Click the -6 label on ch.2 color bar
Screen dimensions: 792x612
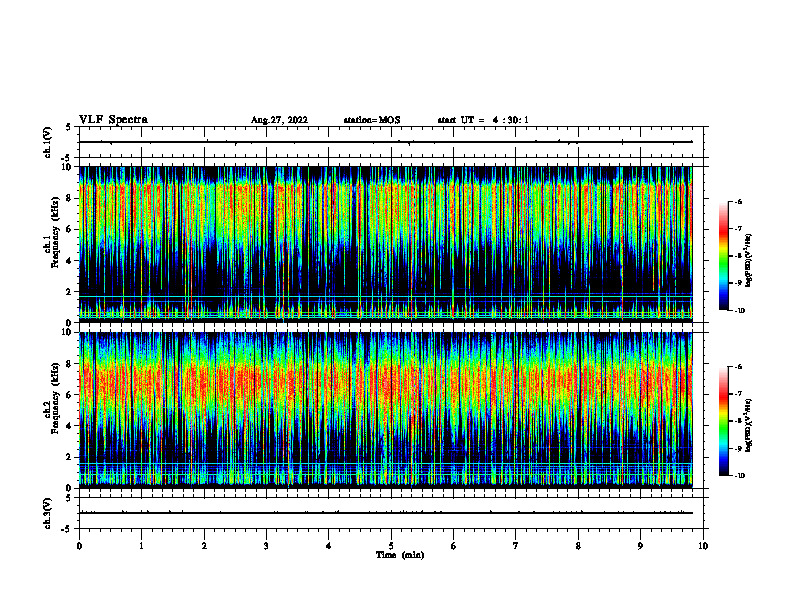click(738, 367)
